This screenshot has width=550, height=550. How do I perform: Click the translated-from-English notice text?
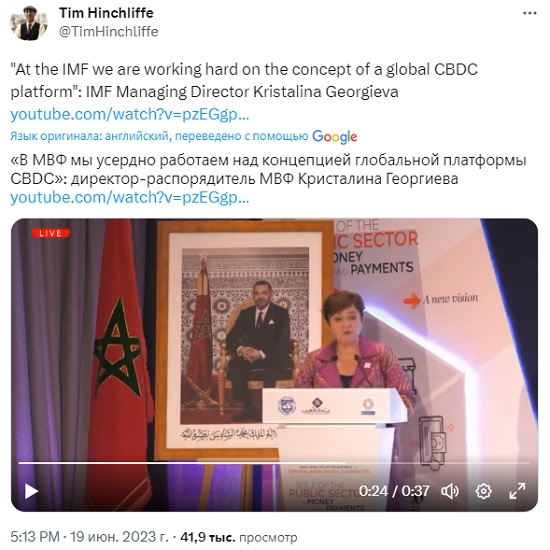pos(159,136)
